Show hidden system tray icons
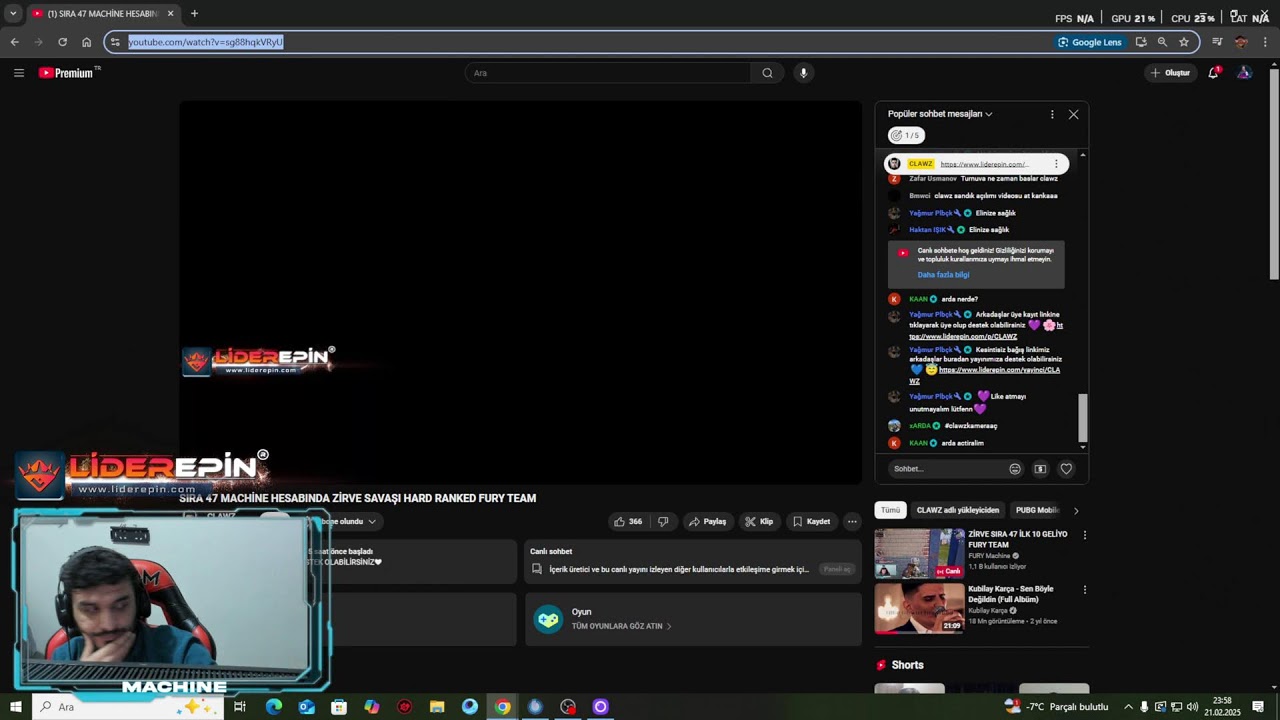The image size is (1280, 720). [1129, 707]
